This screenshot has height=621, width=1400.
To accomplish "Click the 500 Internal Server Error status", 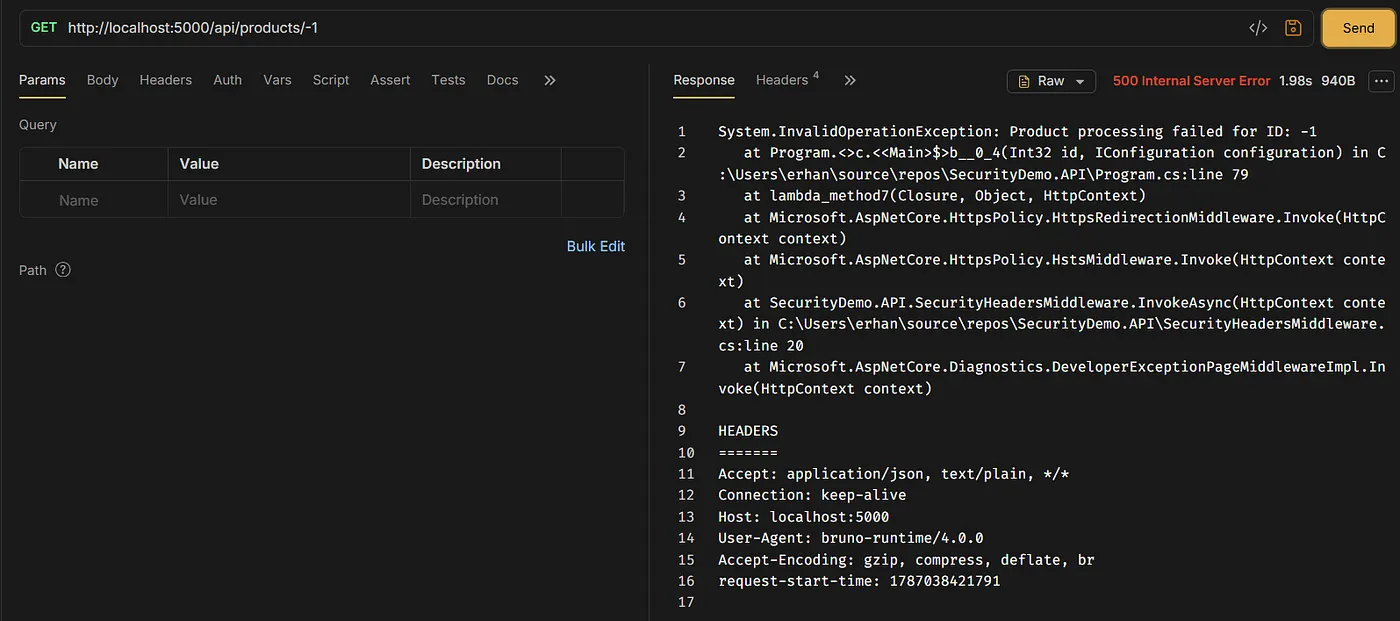I will pos(1191,81).
